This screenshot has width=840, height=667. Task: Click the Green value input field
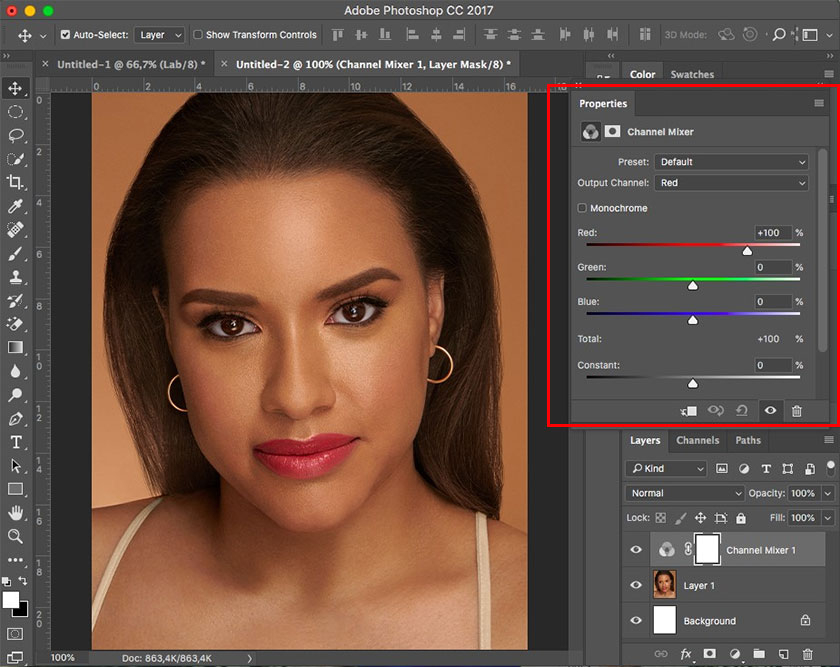(773, 267)
